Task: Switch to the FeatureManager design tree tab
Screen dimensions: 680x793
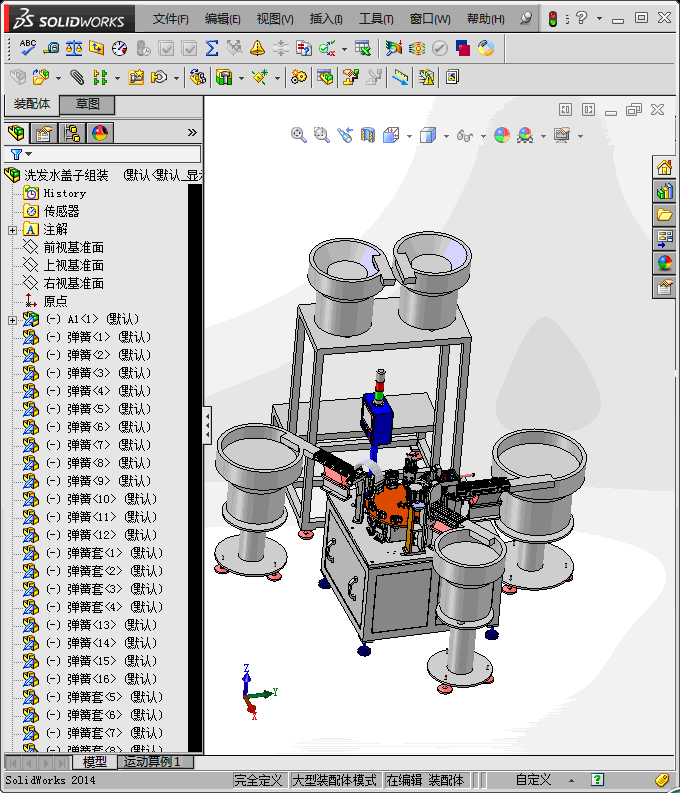Action: point(16,133)
